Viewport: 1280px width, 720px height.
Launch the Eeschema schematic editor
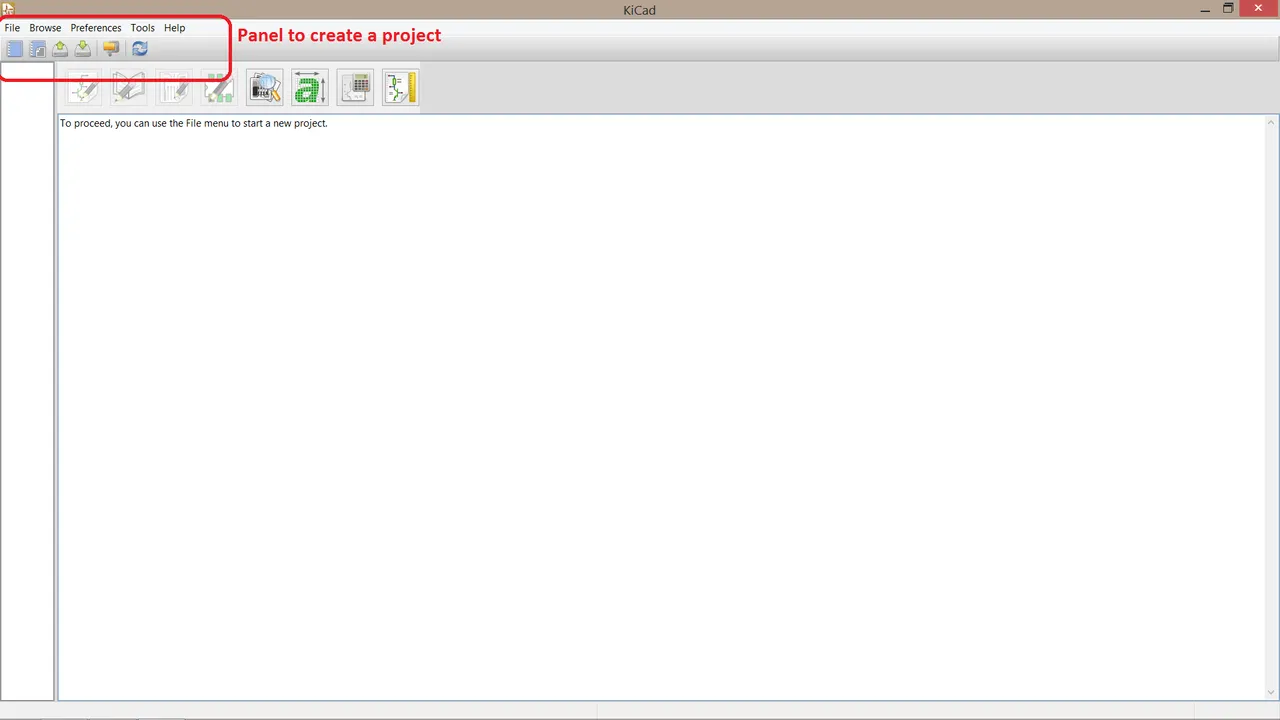tap(84, 87)
